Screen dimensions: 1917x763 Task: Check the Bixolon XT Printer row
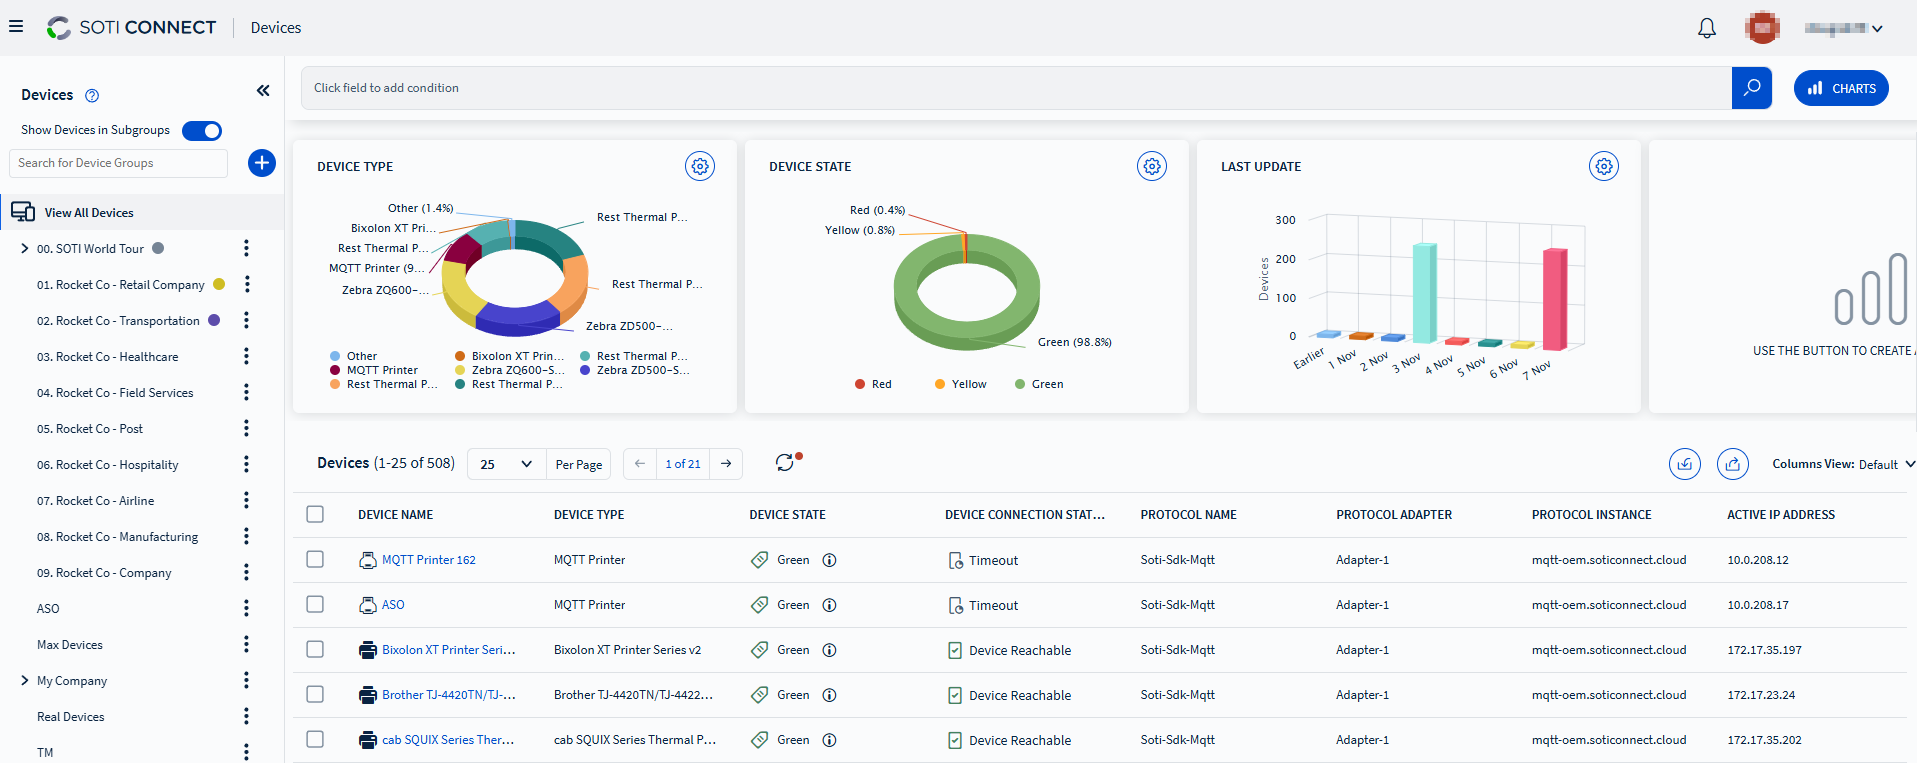pyautogui.click(x=315, y=649)
